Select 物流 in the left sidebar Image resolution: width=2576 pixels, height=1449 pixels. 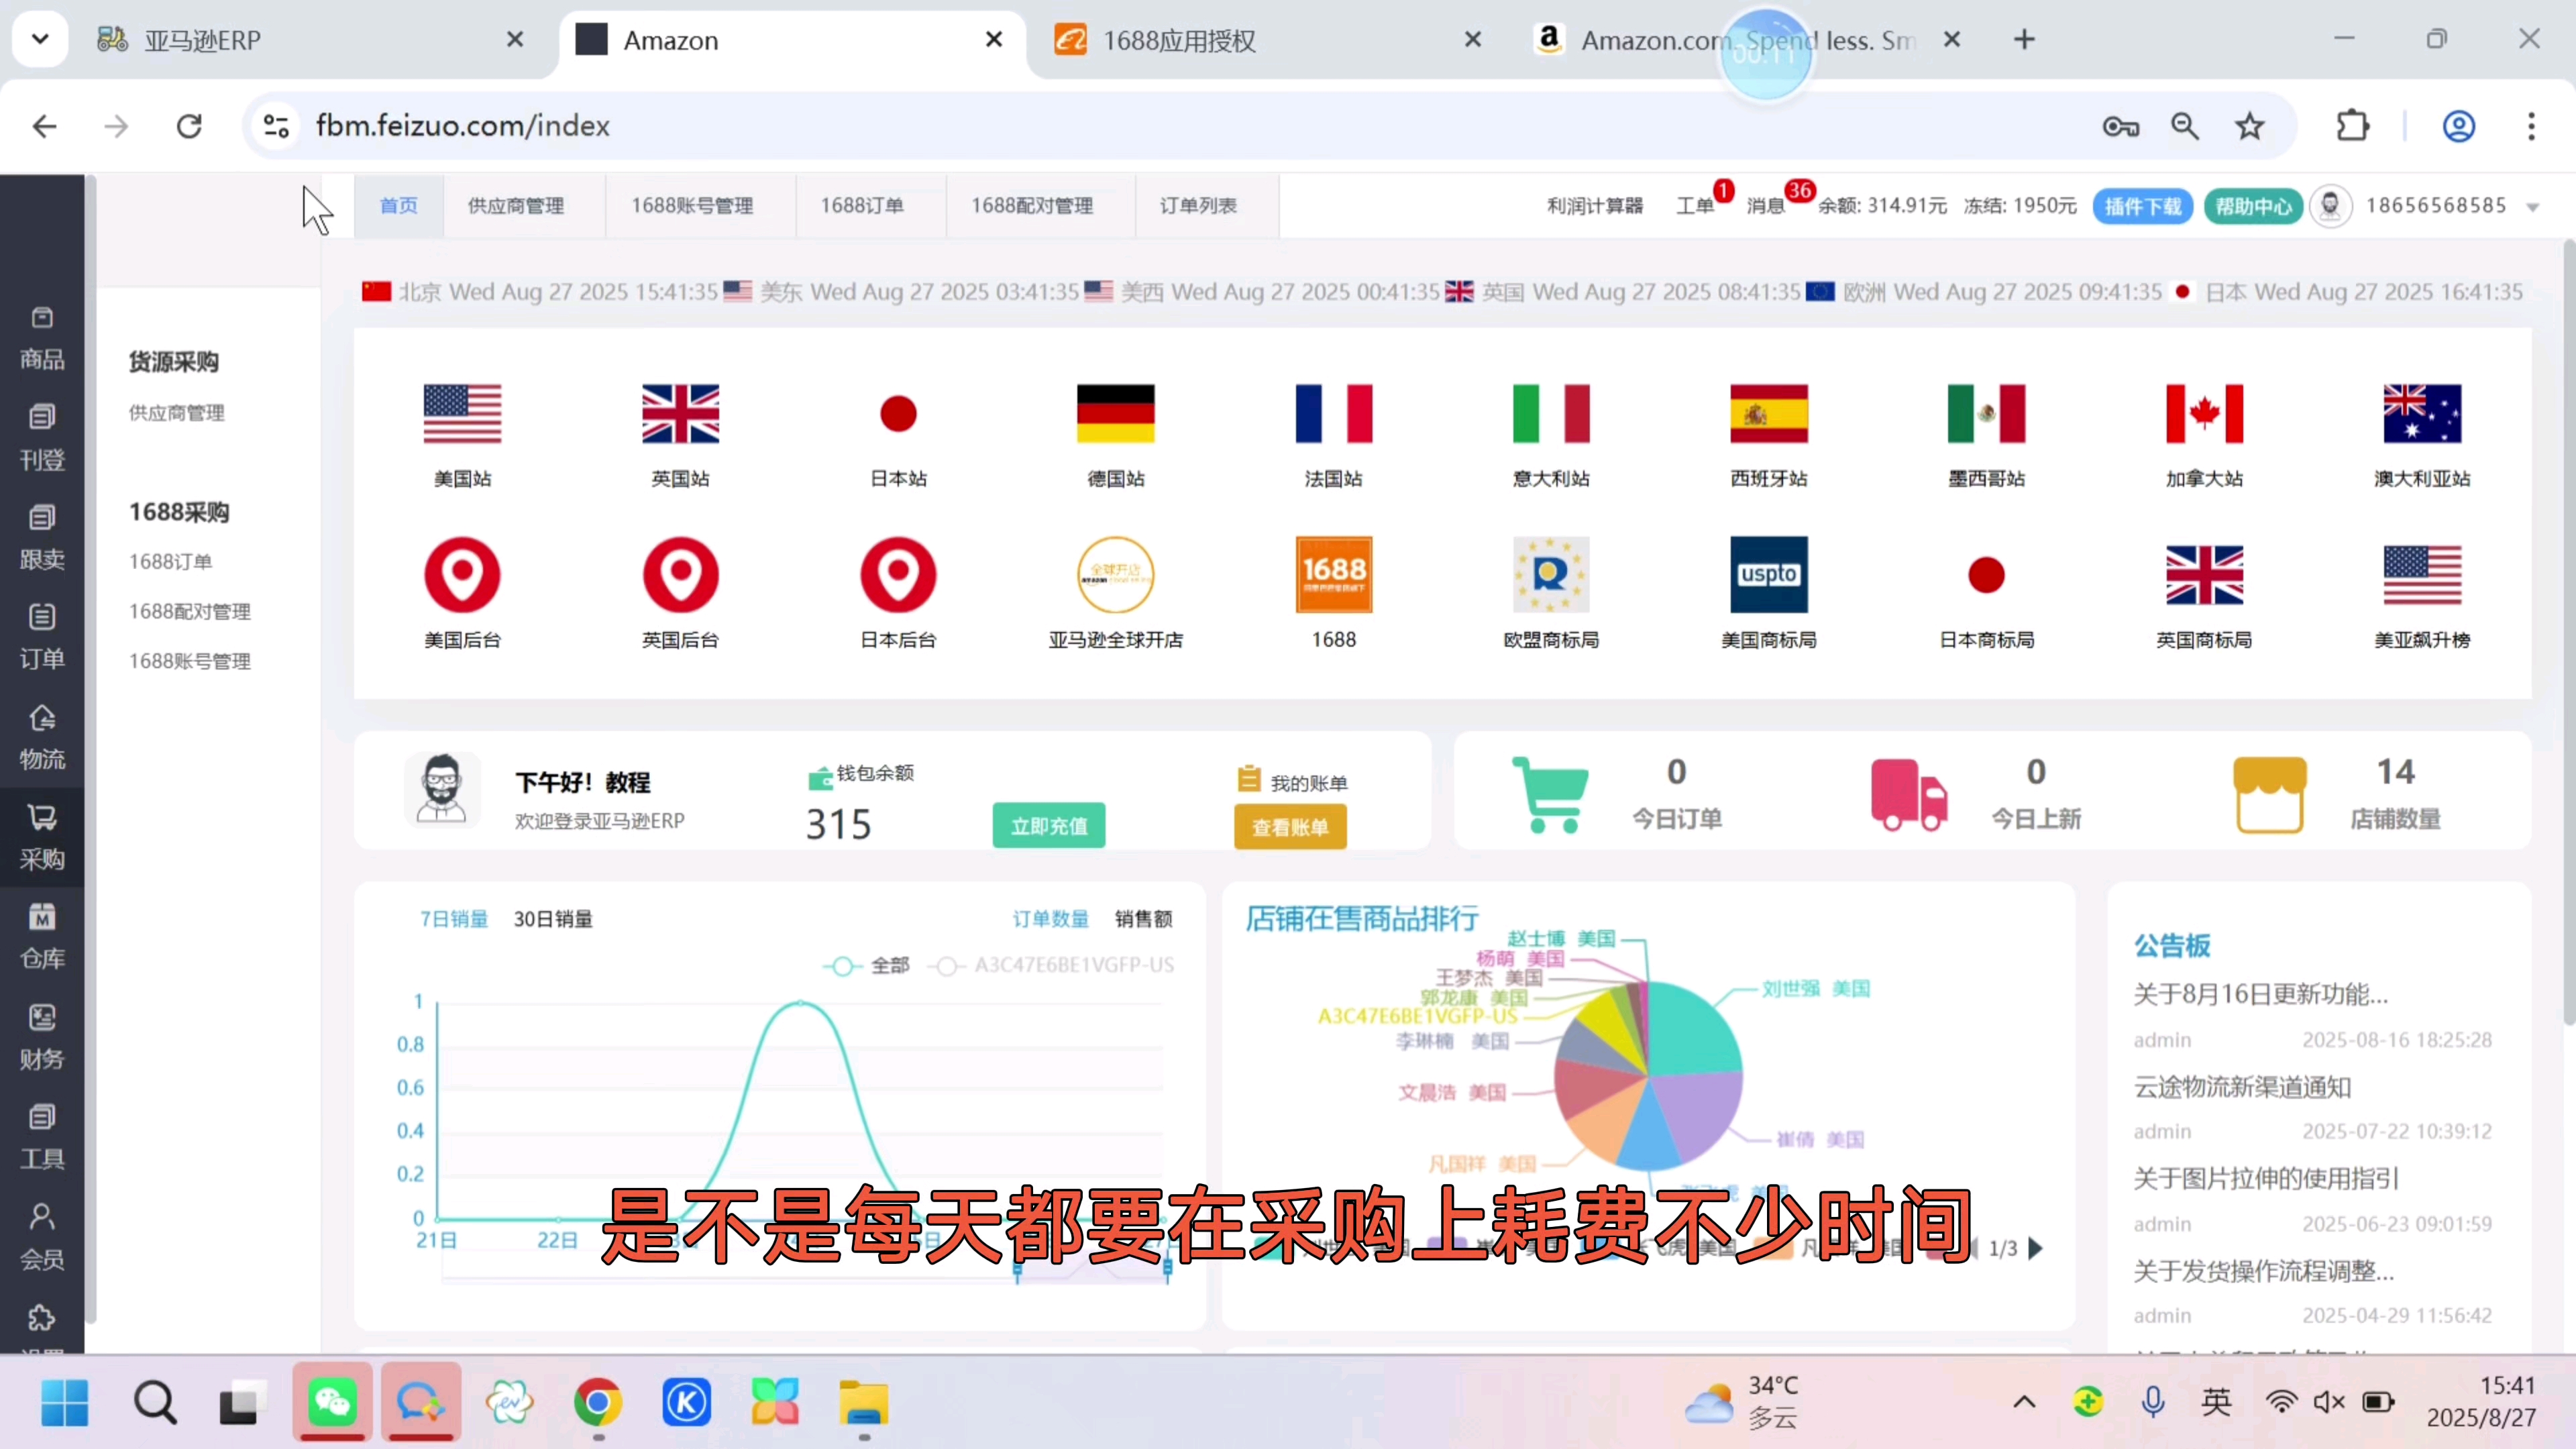(x=42, y=739)
